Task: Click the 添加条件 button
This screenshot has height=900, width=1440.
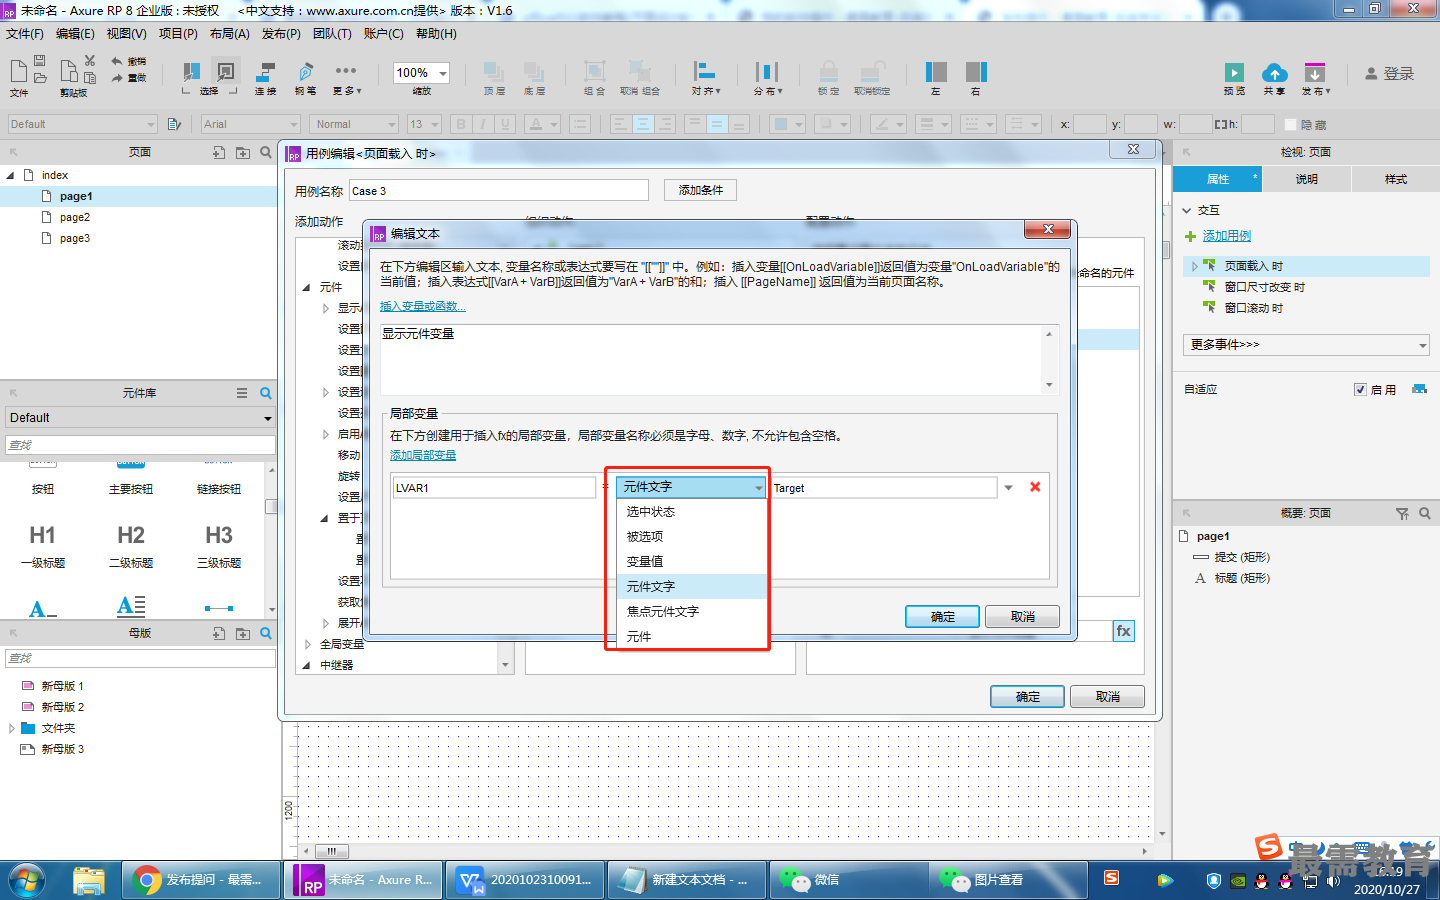Action: (700, 190)
